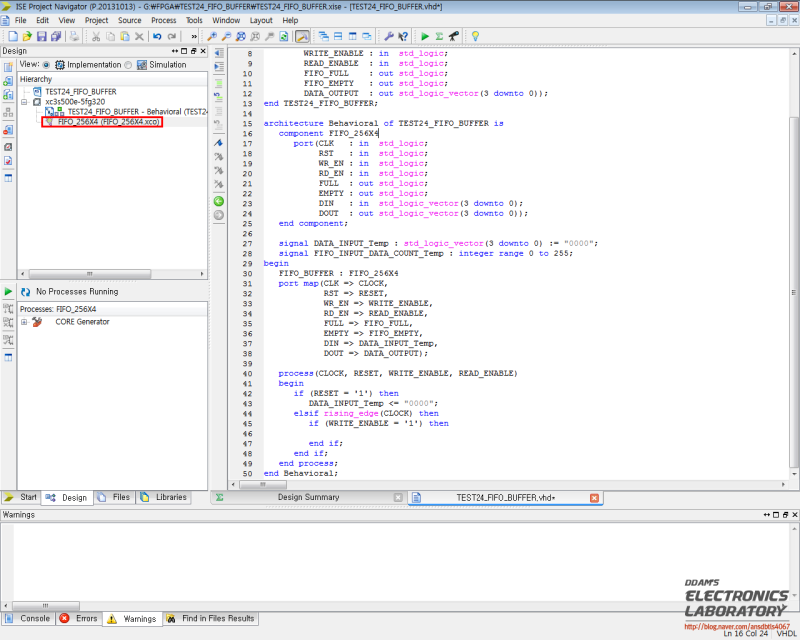Image resolution: width=800 pixels, height=640 pixels.
Task: Click the wrench settings toolbar icon
Action: [388, 36]
